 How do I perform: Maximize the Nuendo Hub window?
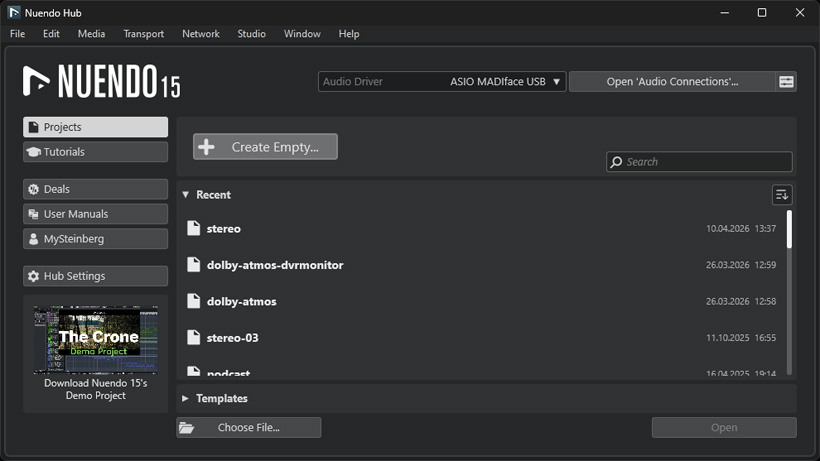[x=762, y=13]
